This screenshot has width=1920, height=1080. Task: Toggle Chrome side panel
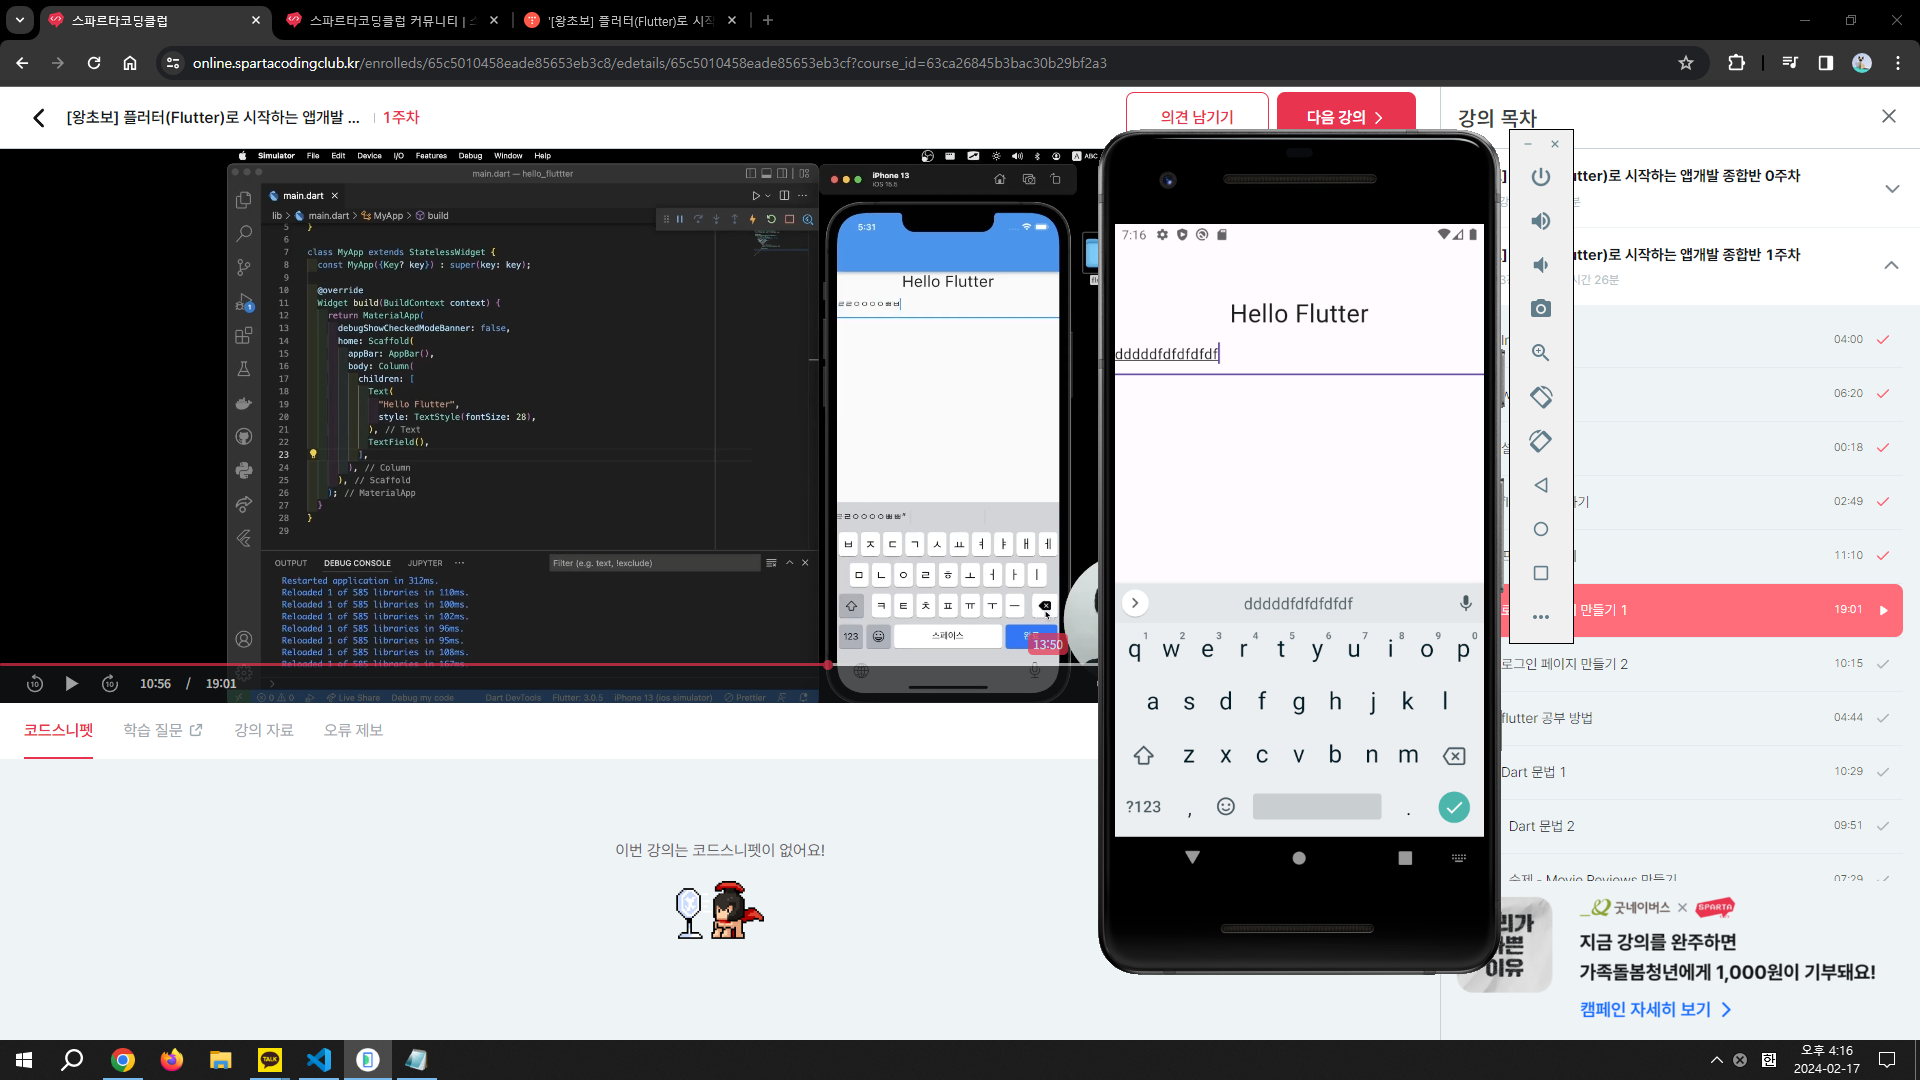click(1825, 63)
